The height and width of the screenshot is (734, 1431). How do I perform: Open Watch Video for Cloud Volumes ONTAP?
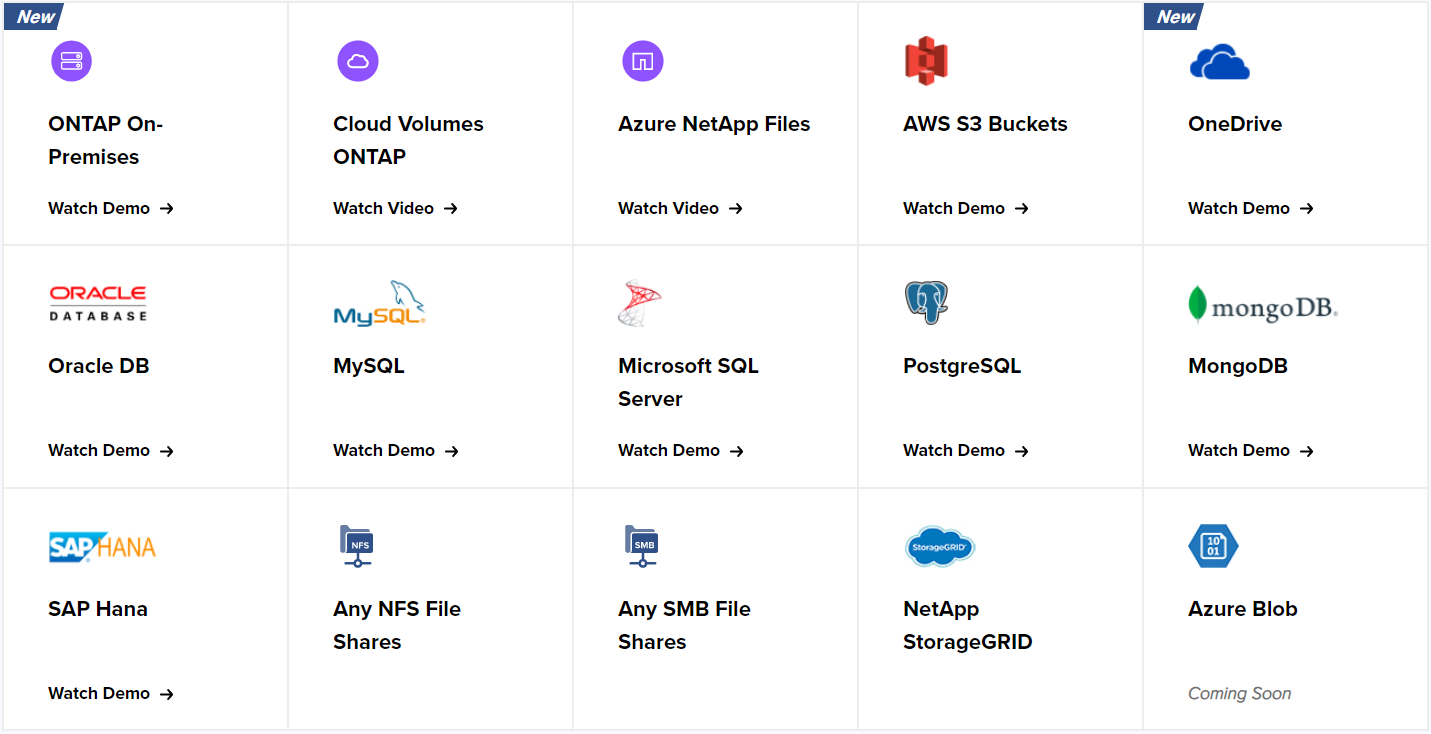395,208
